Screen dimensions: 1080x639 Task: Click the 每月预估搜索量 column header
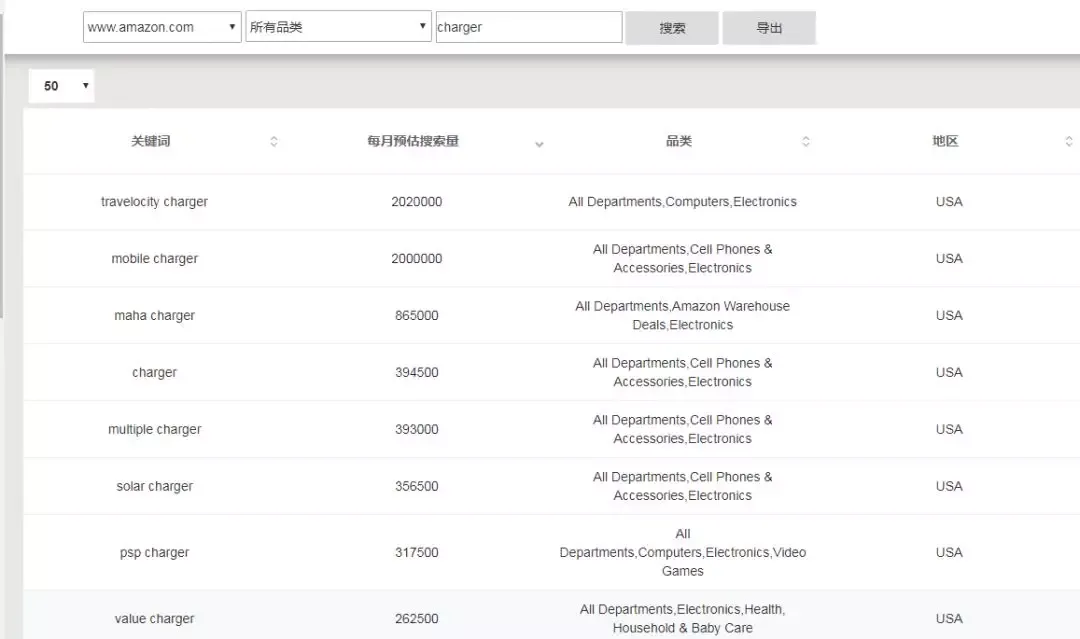(x=413, y=141)
